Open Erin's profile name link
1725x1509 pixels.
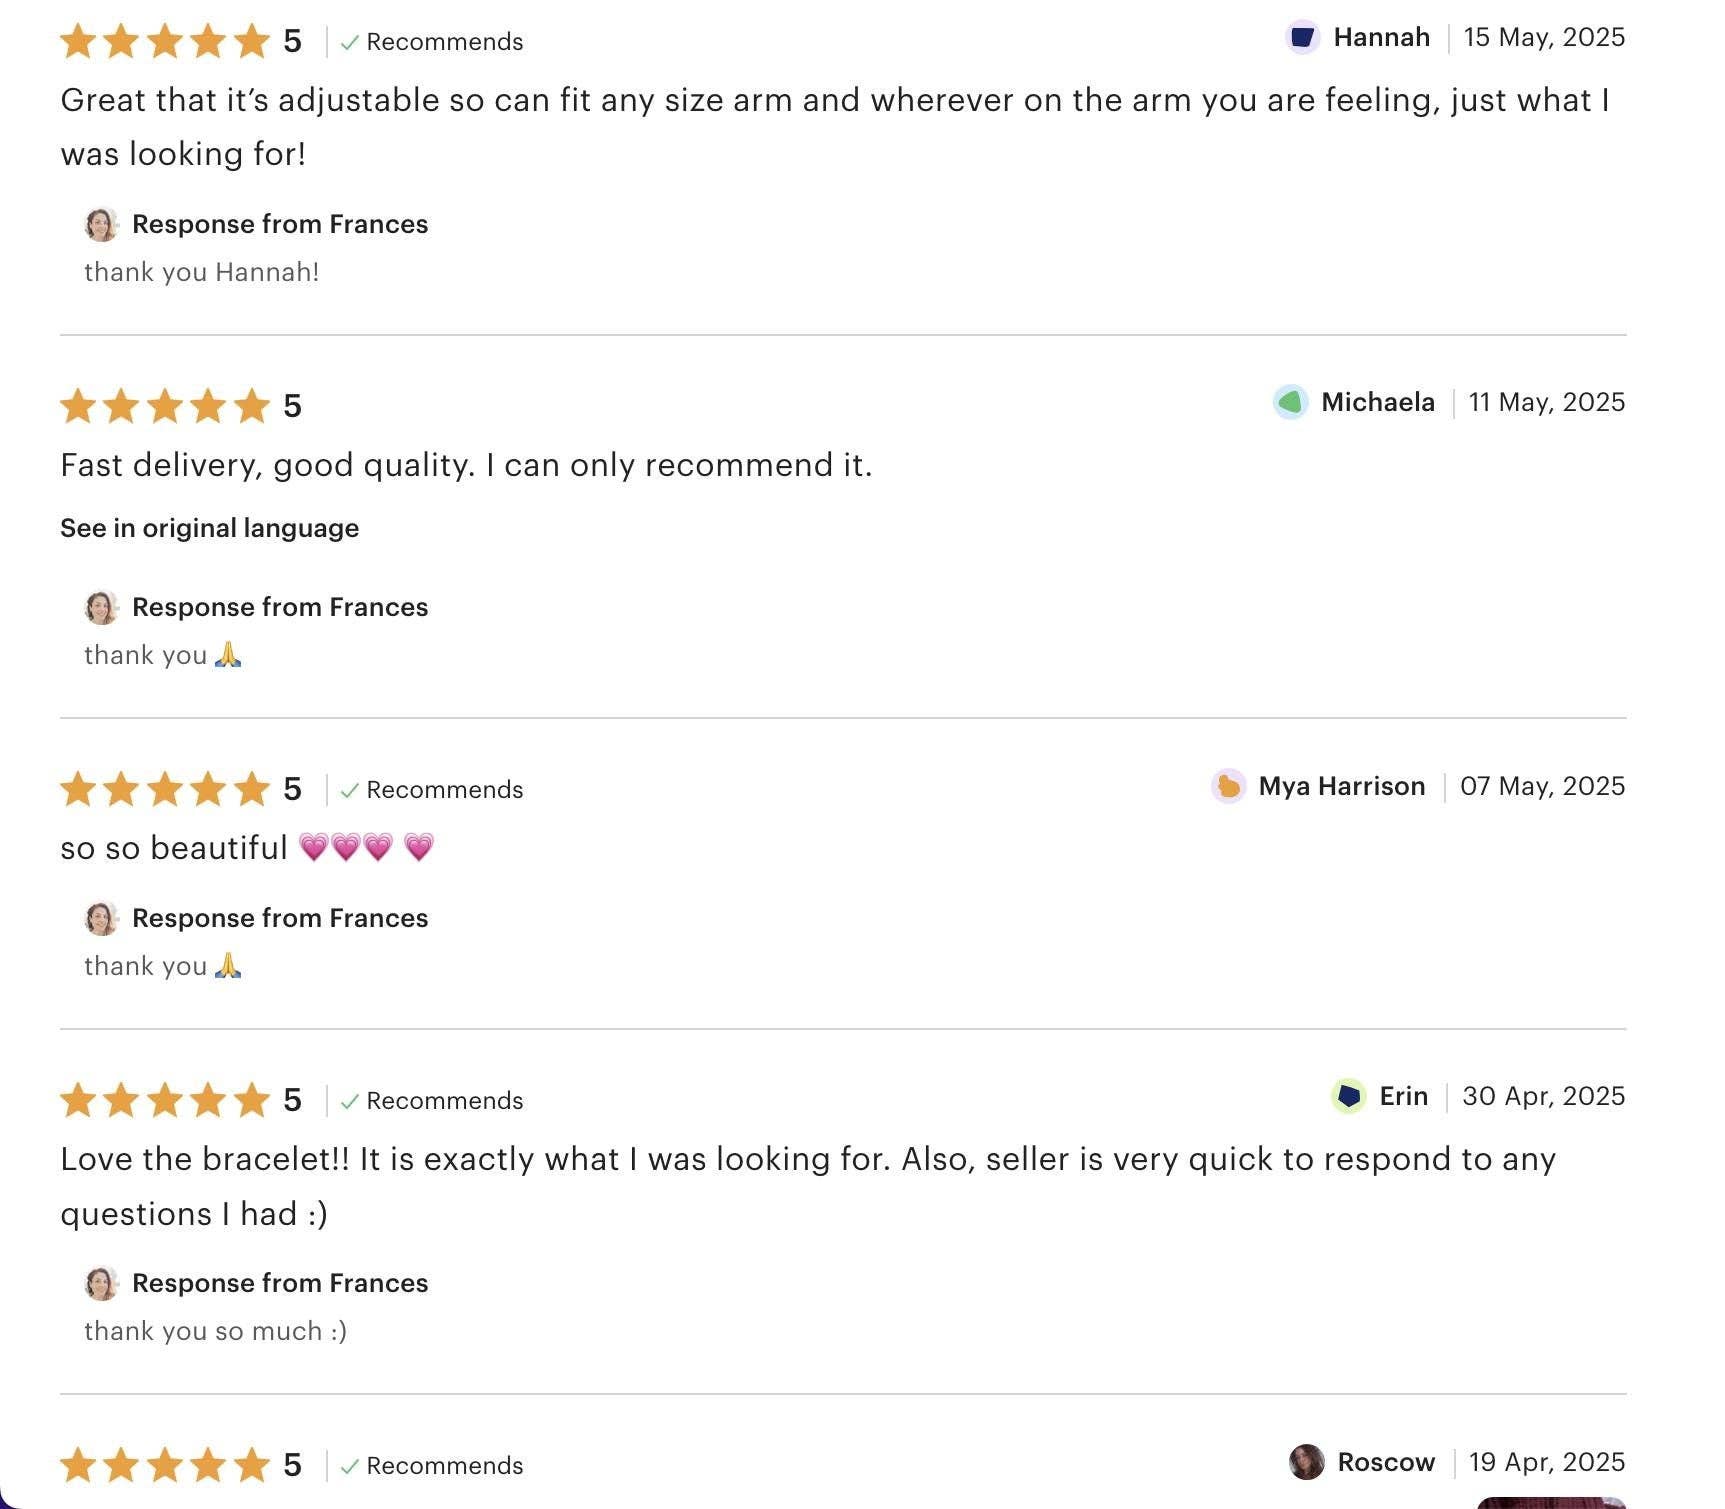tap(1403, 1096)
